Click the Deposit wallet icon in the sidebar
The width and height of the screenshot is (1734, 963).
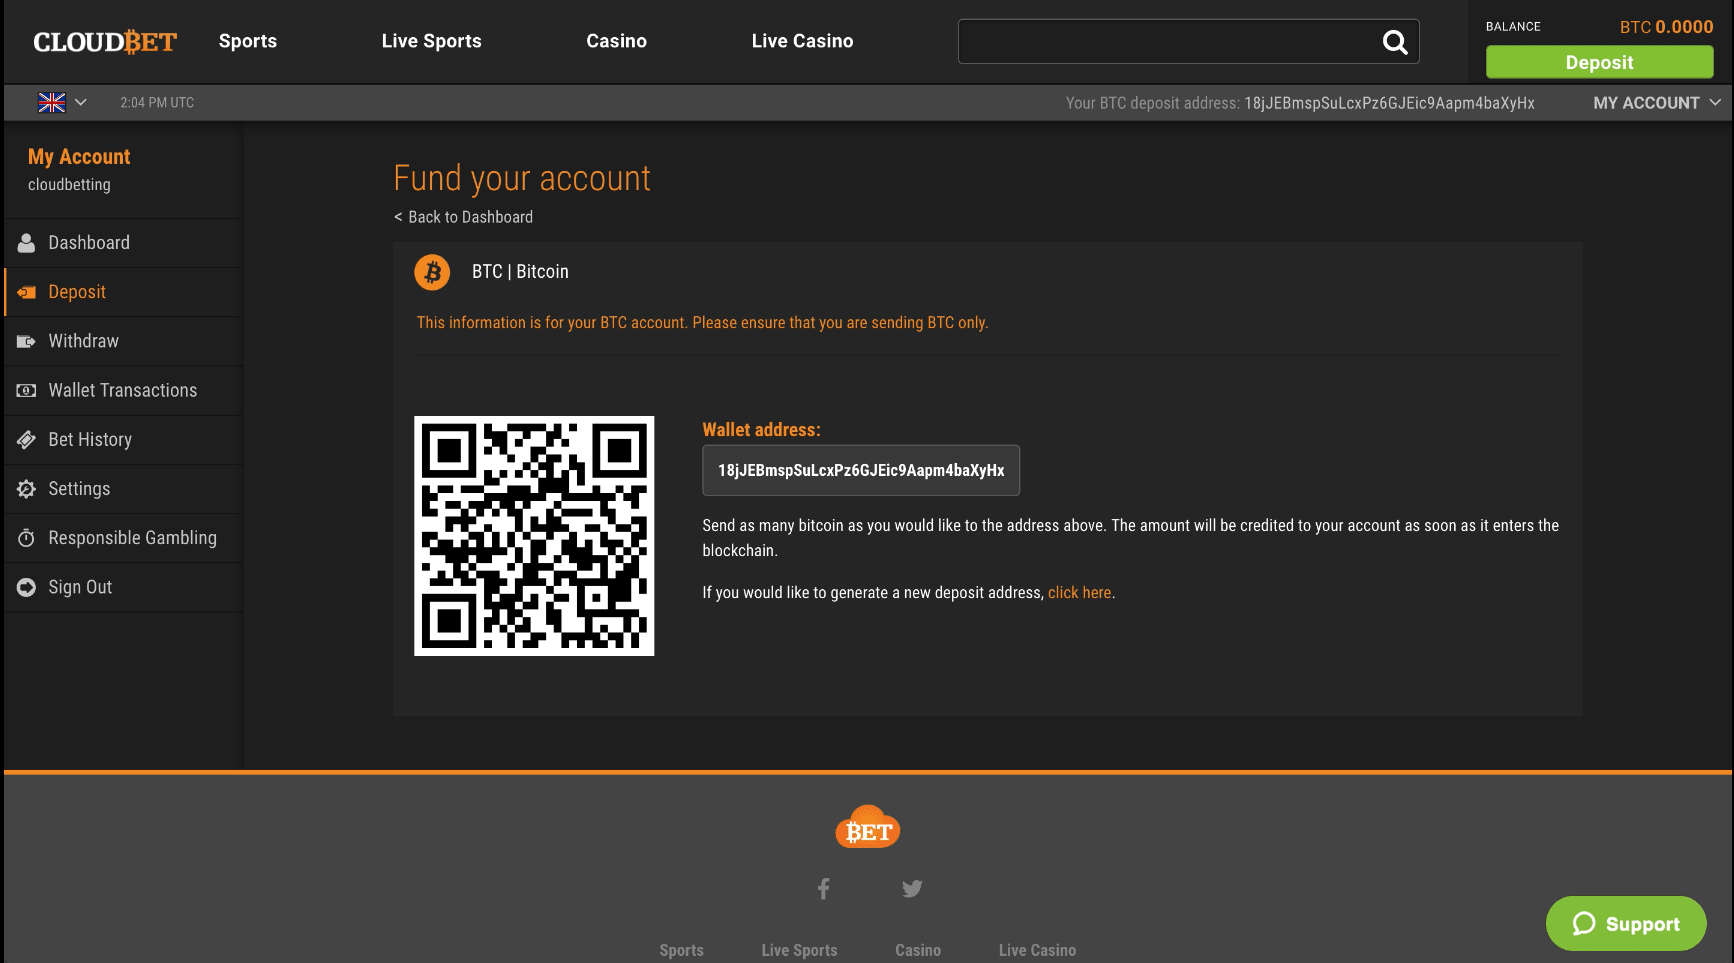tap(27, 292)
